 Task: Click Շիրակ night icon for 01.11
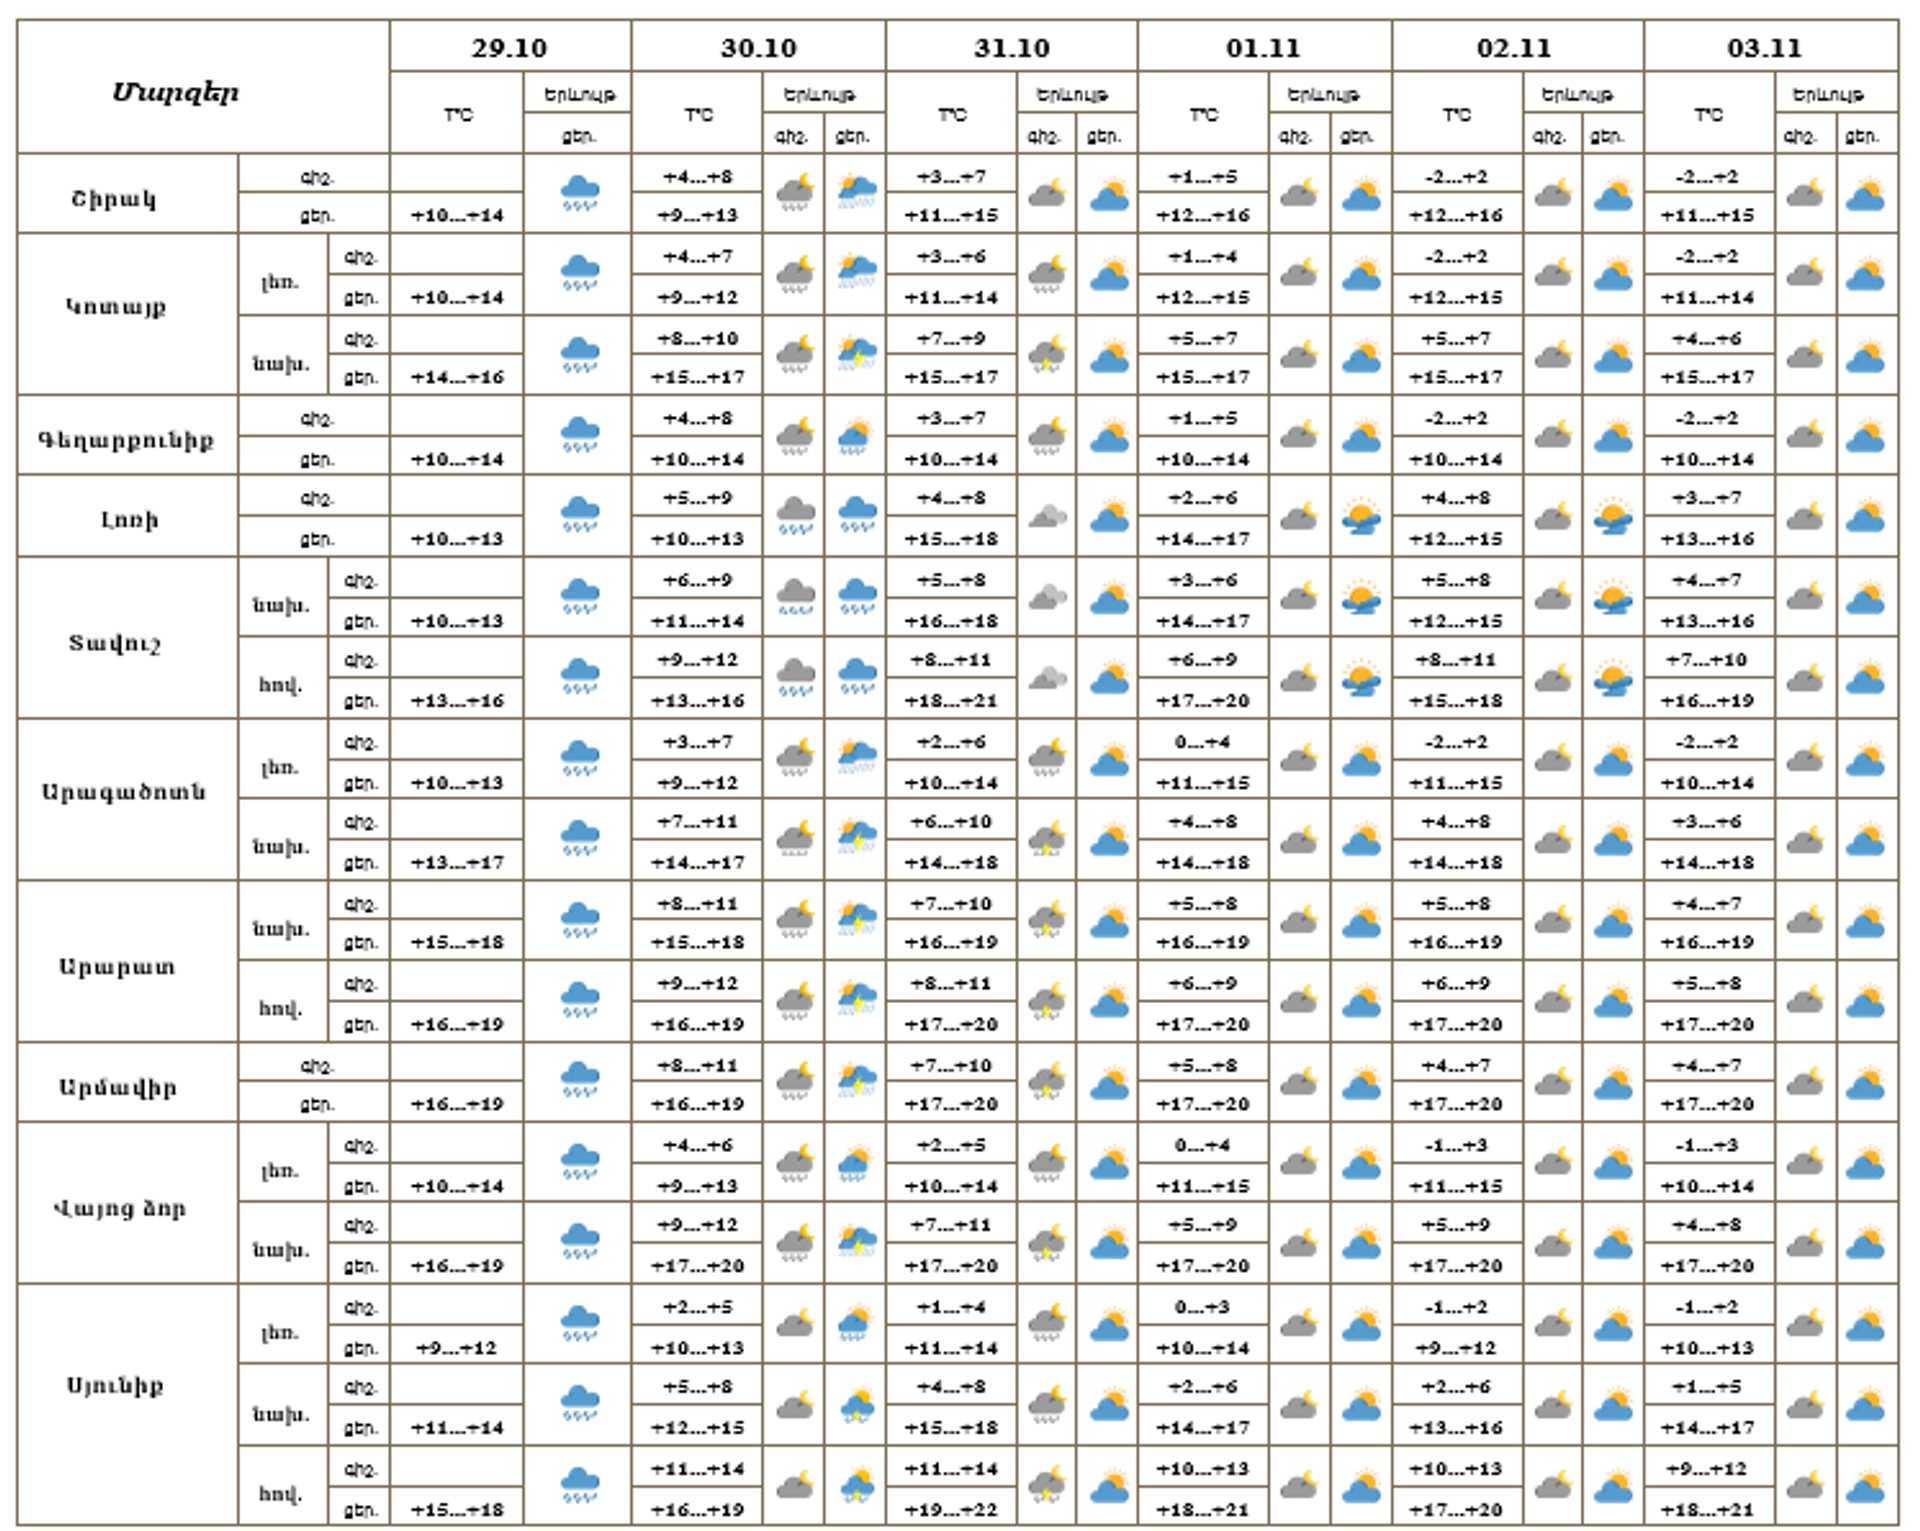(x=1299, y=193)
